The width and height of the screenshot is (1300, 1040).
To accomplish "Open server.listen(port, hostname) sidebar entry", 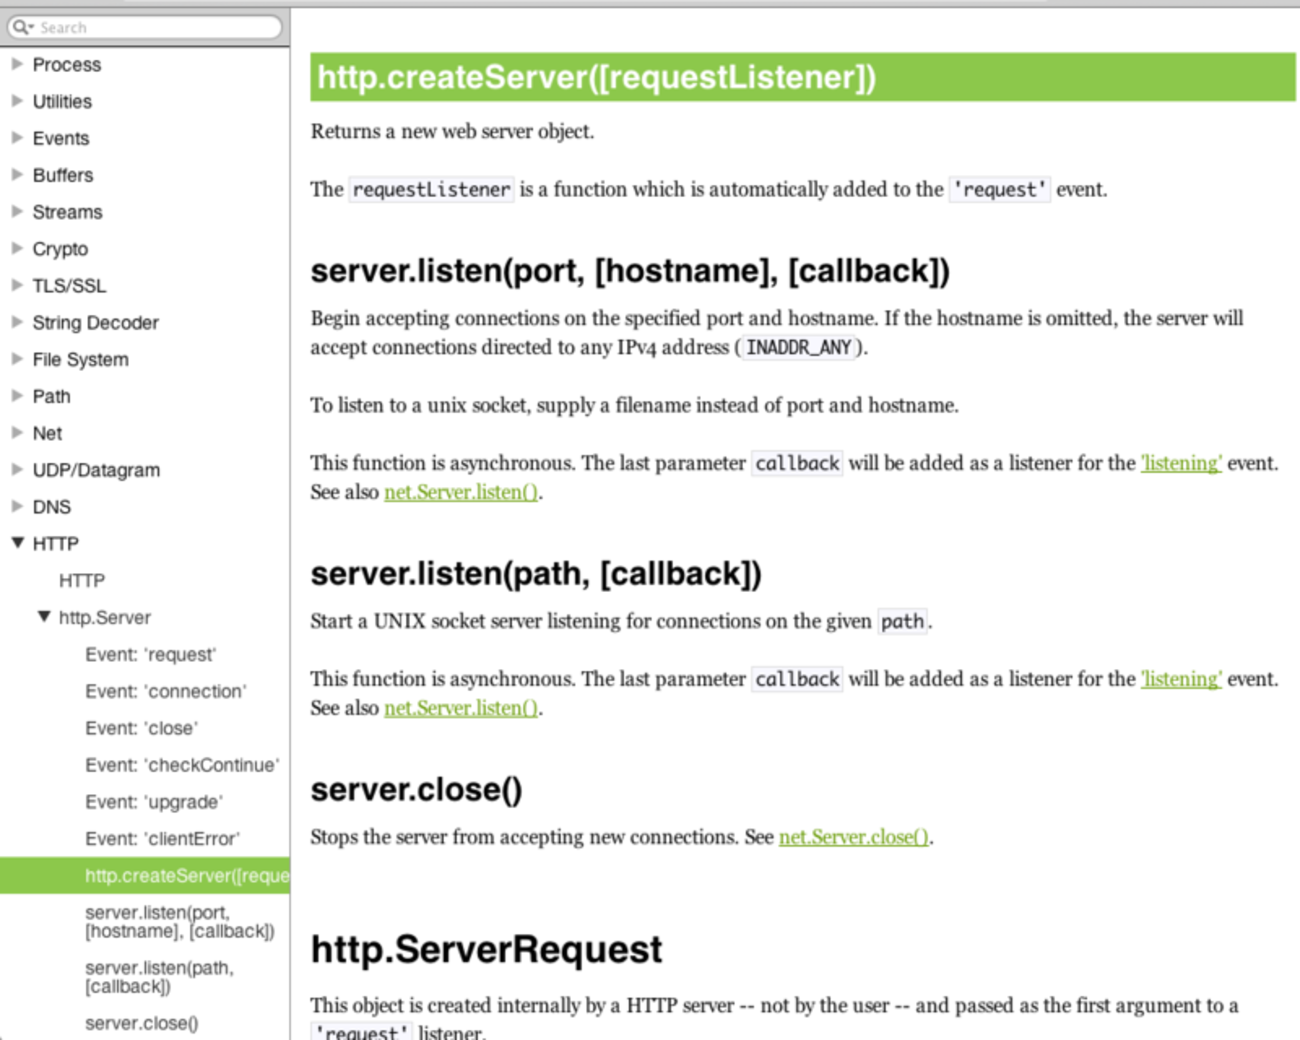I will 179,922.
